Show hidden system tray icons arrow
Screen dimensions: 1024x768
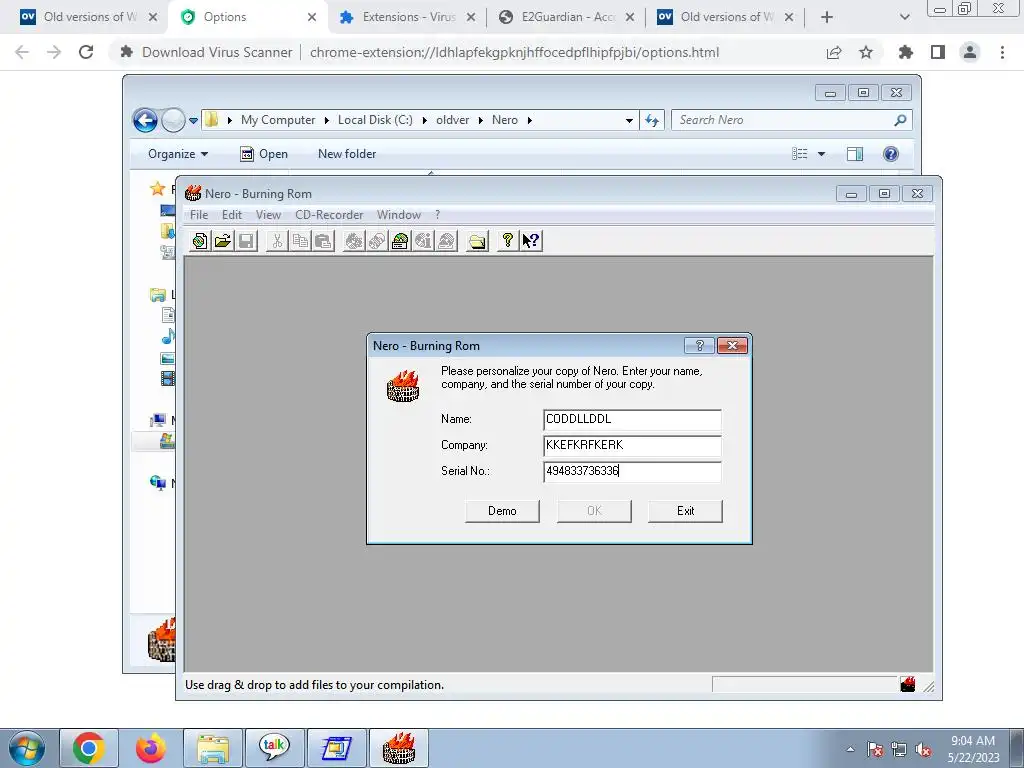coord(850,749)
